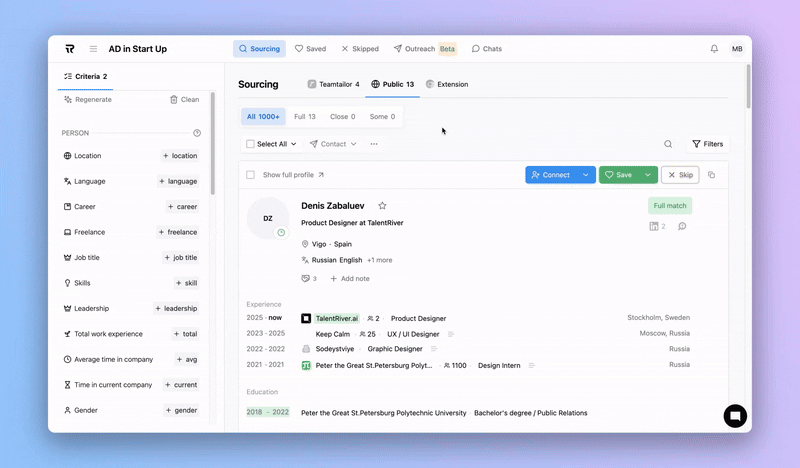The image size is (800, 468).
Task: Click the Filters button
Action: coord(707,144)
